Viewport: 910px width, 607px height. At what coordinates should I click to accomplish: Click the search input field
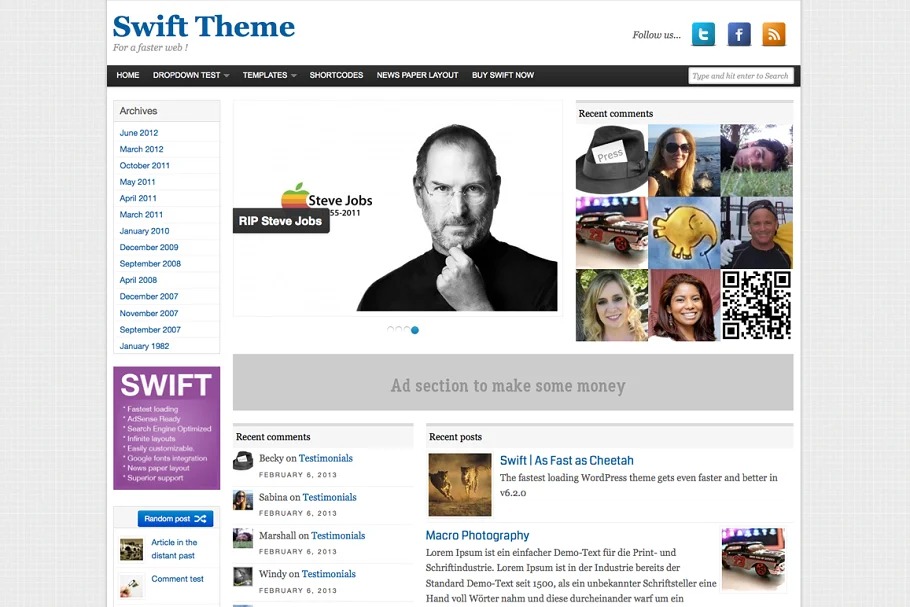tap(741, 76)
